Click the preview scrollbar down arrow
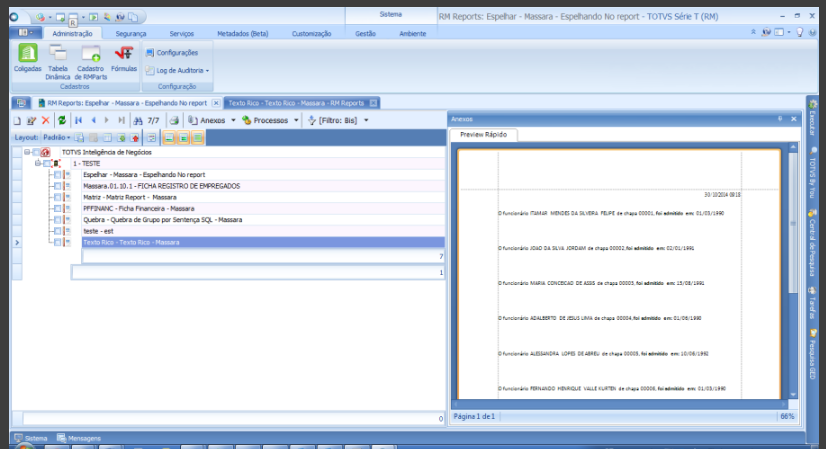This screenshot has width=826, height=449. click(793, 394)
